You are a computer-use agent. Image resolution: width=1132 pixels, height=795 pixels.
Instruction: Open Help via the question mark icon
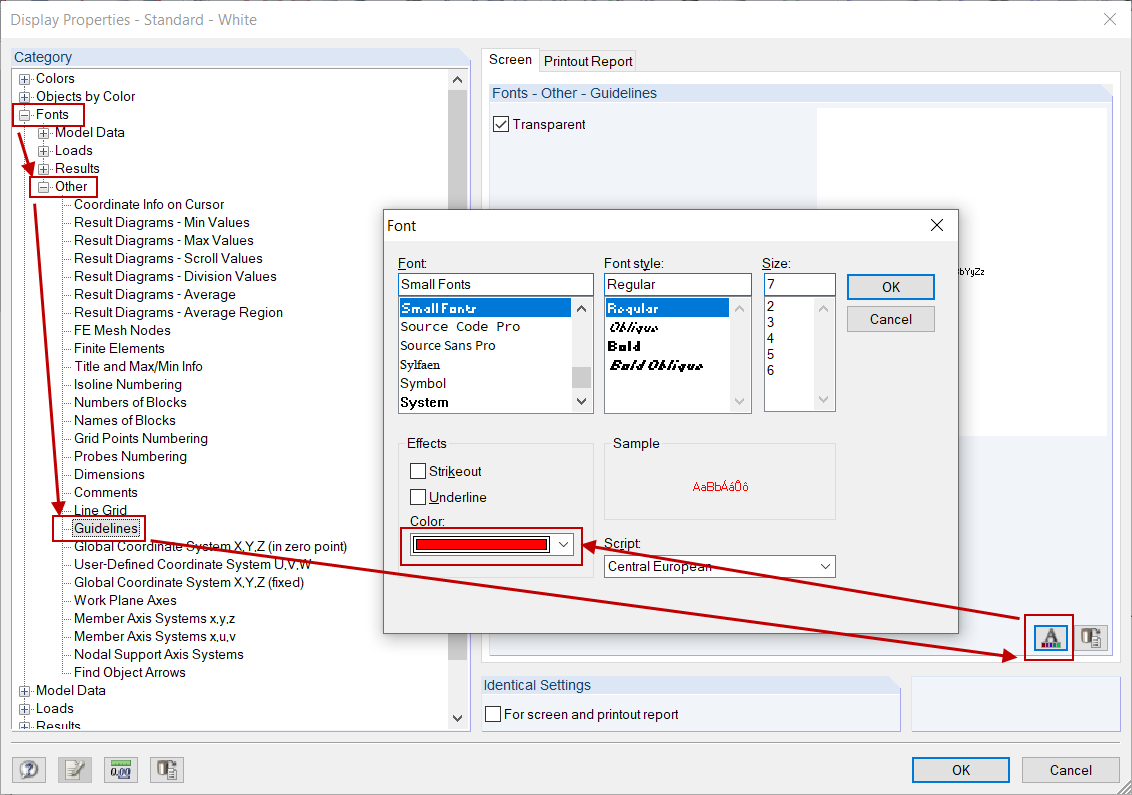[28, 769]
